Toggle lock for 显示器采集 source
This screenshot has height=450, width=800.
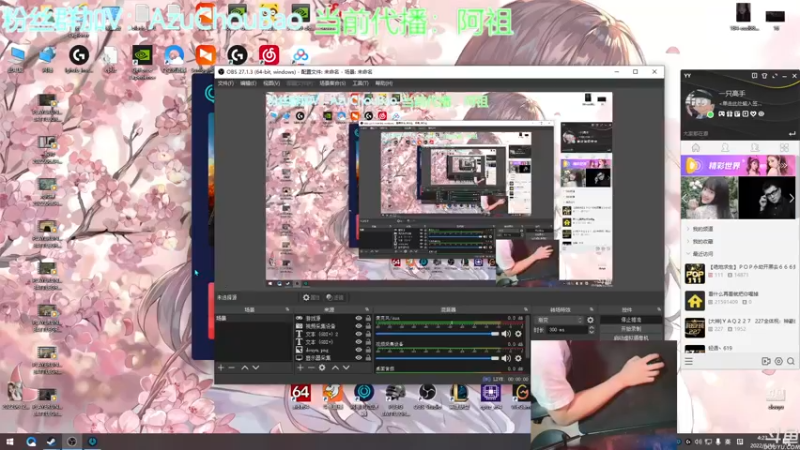(x=368, y=358)
